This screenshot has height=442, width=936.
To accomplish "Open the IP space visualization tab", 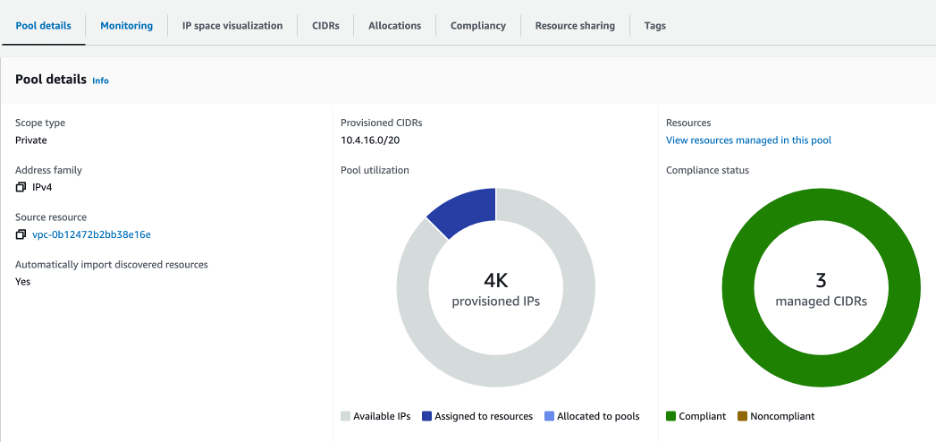I will (x=232, y=26).
